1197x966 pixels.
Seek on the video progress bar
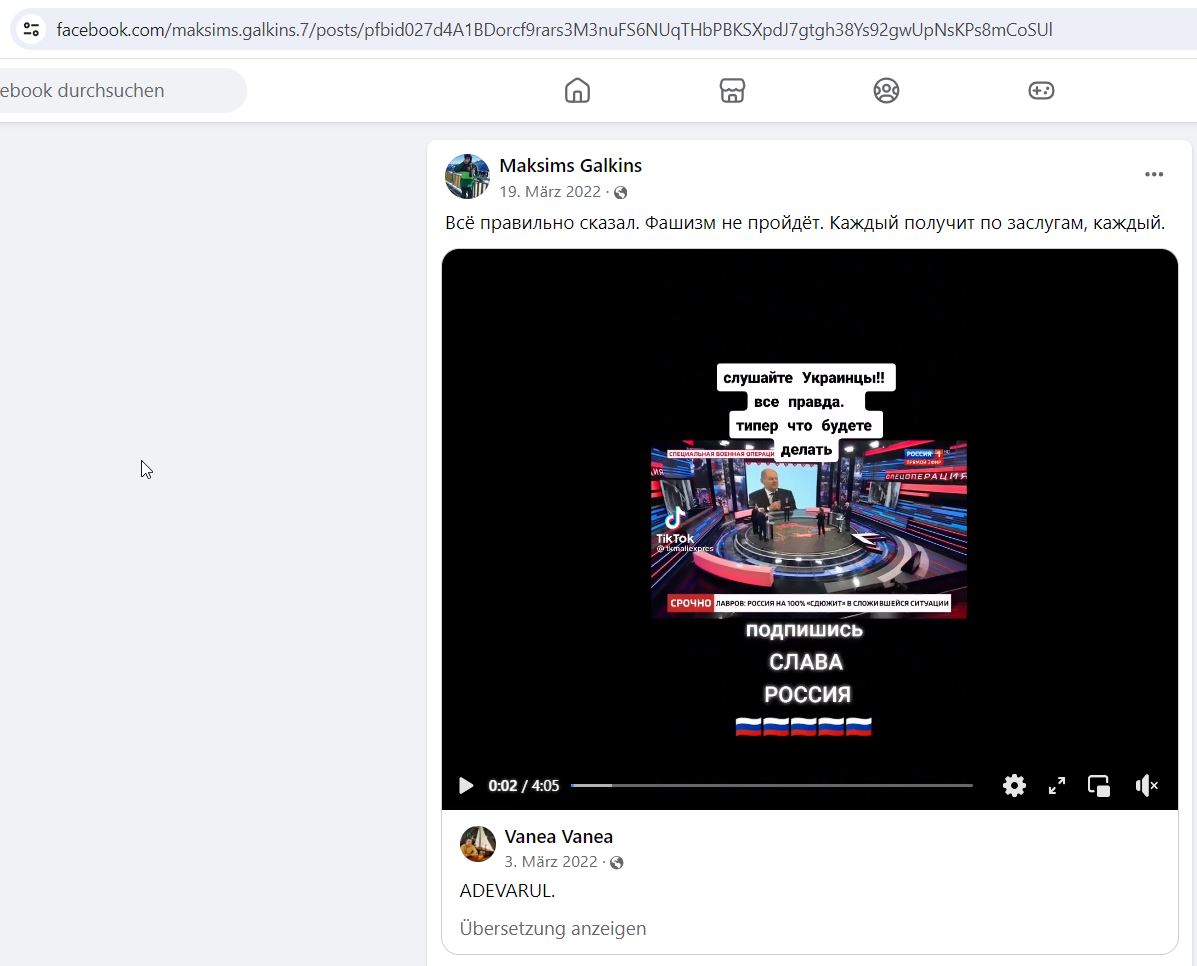pyautogui.click(x=772, y=785)
